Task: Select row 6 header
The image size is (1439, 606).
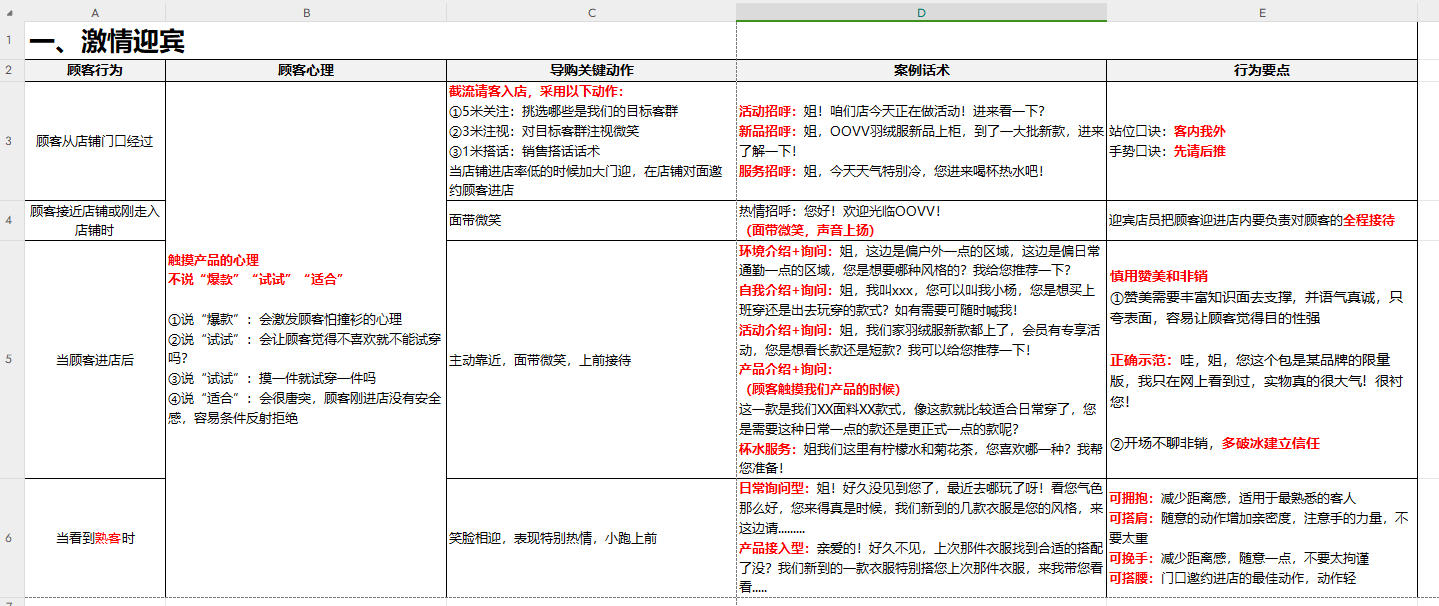Action: pyautogui.click(x=12, y=538)
